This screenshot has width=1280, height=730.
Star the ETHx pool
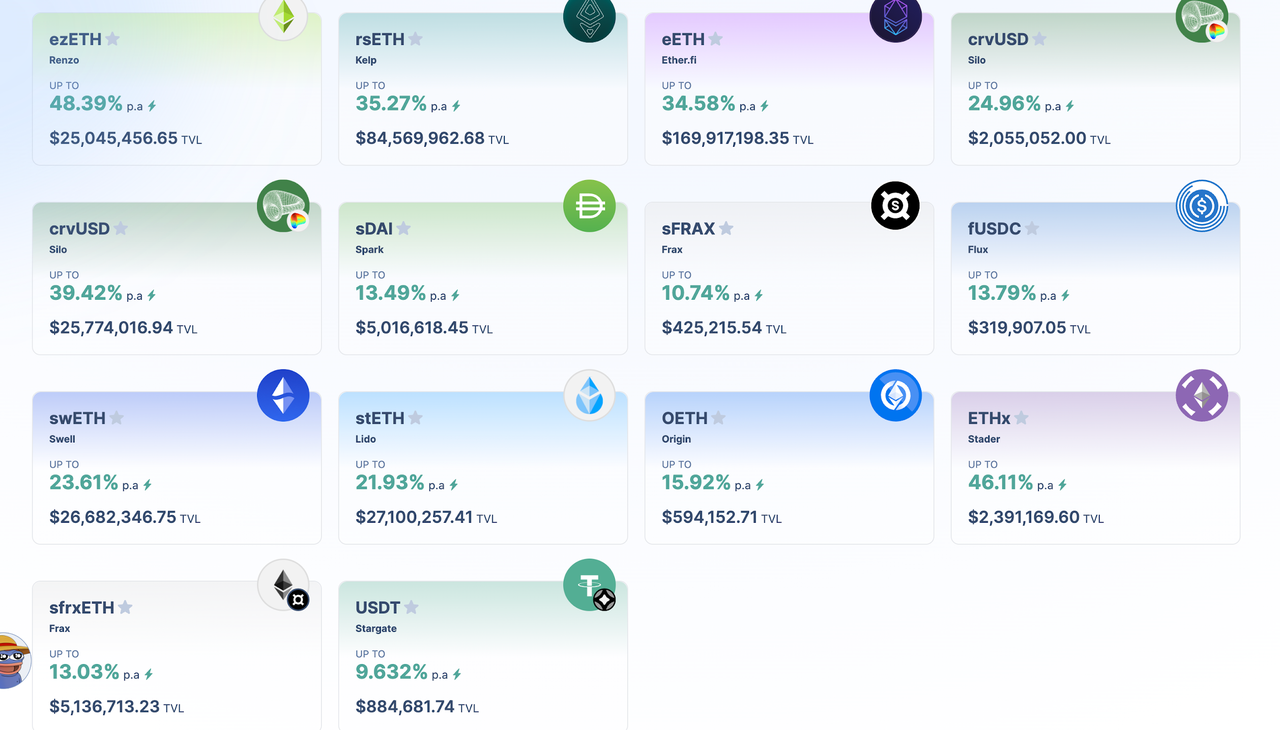coord(1021,418)
